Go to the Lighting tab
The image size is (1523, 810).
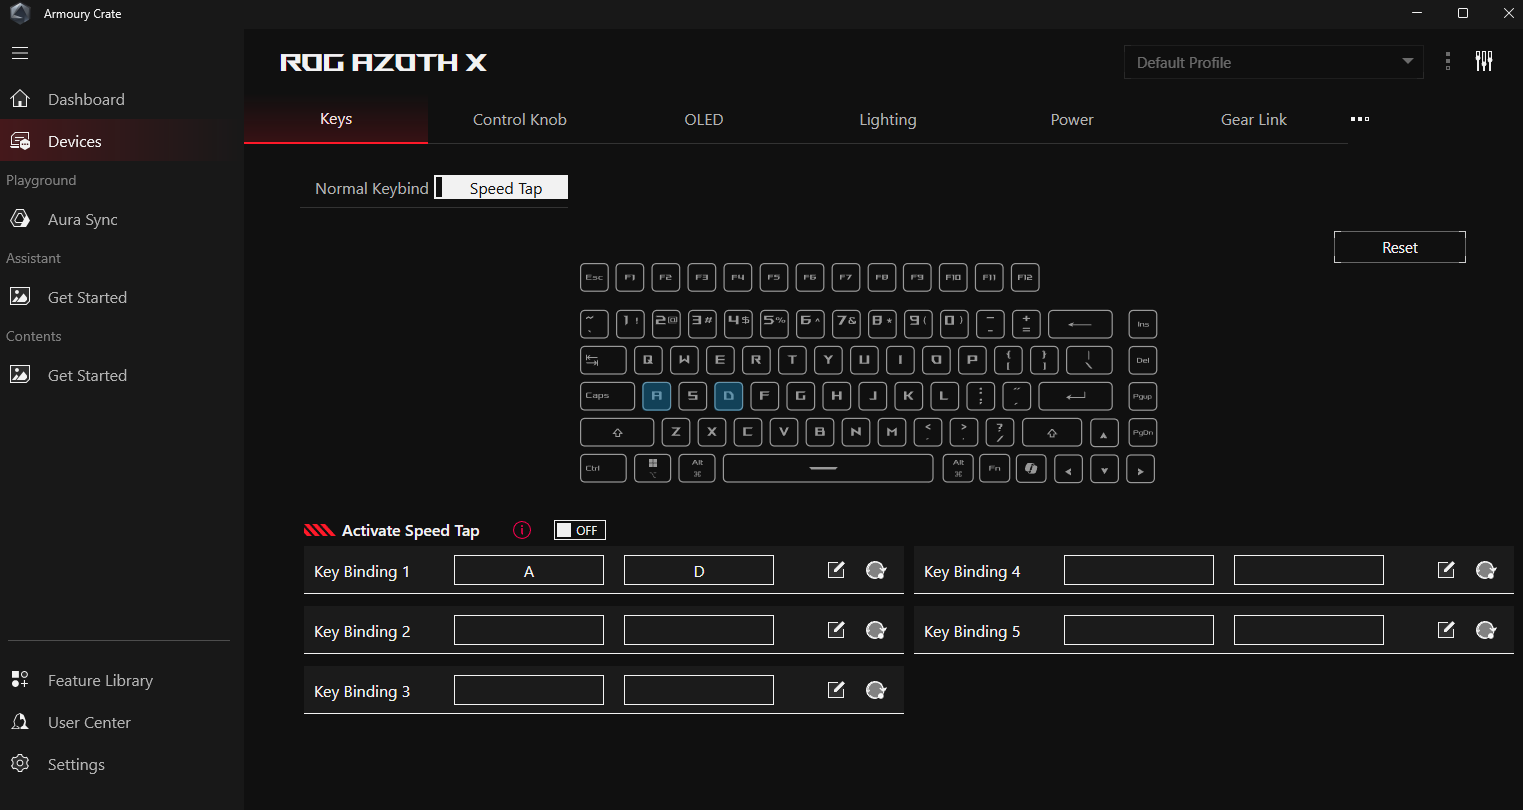click(x=888, y=119)
